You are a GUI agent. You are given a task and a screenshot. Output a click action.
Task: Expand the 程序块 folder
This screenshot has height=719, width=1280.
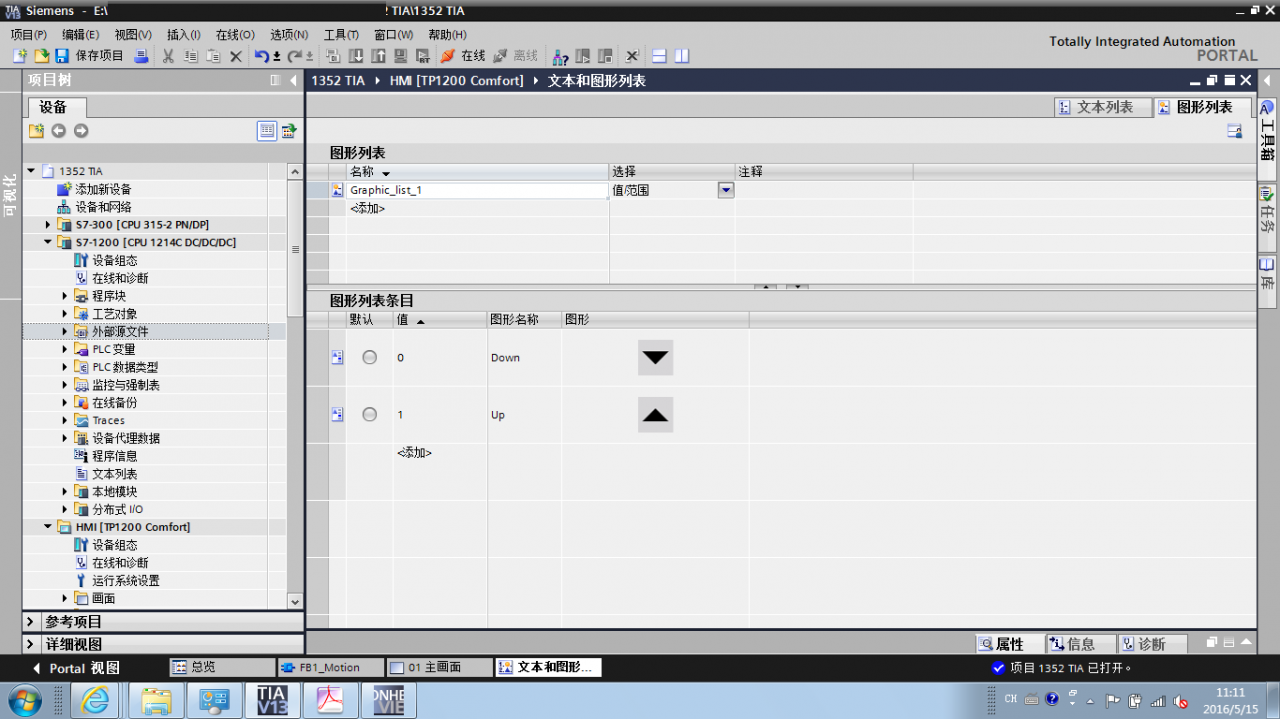tap(65, 296)
